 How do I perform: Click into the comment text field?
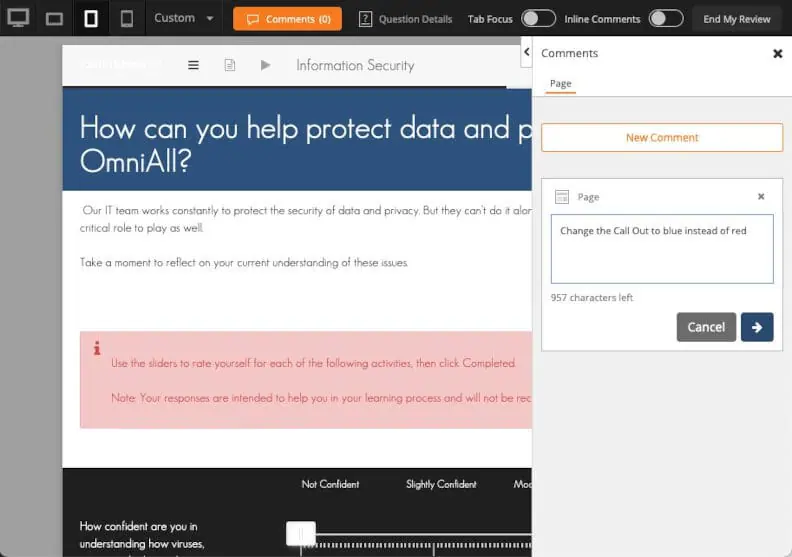coord(662,249)
